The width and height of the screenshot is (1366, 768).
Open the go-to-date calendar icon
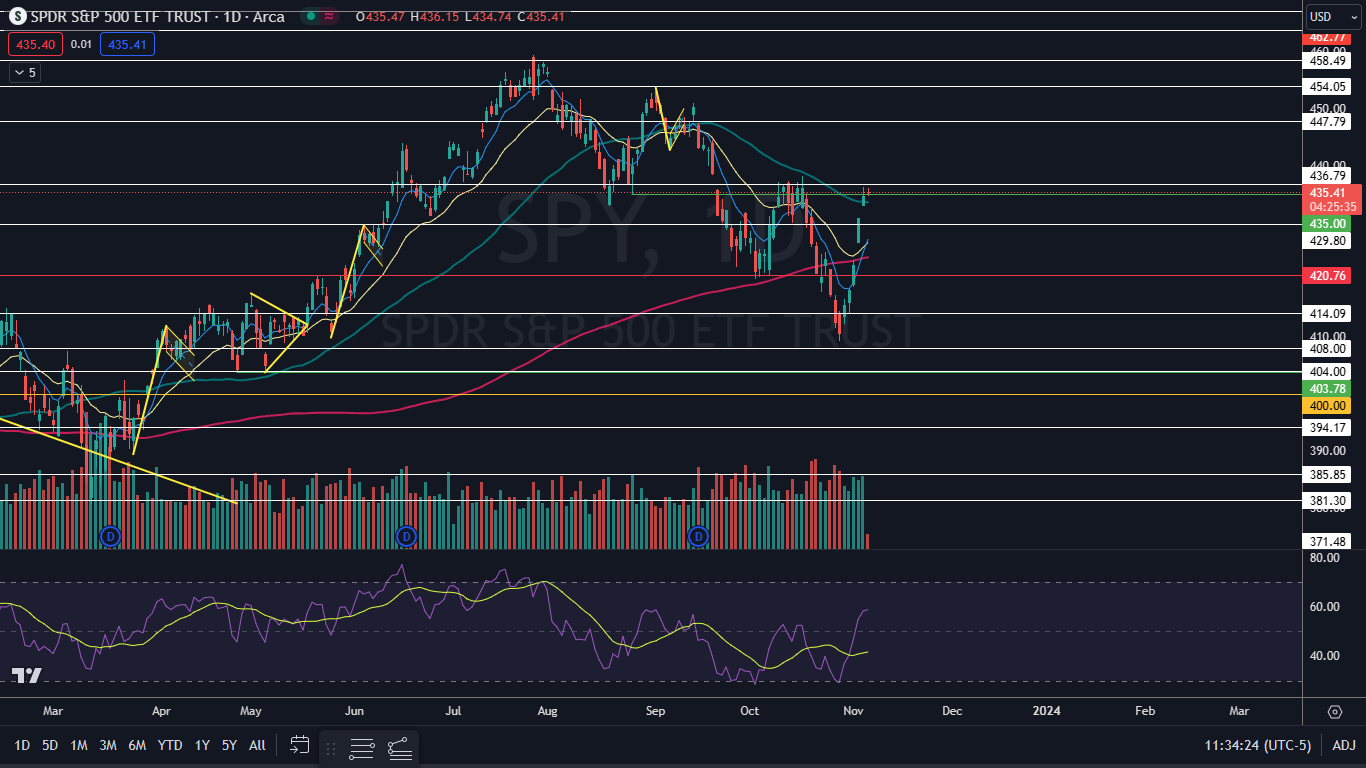tap(299, 744)
